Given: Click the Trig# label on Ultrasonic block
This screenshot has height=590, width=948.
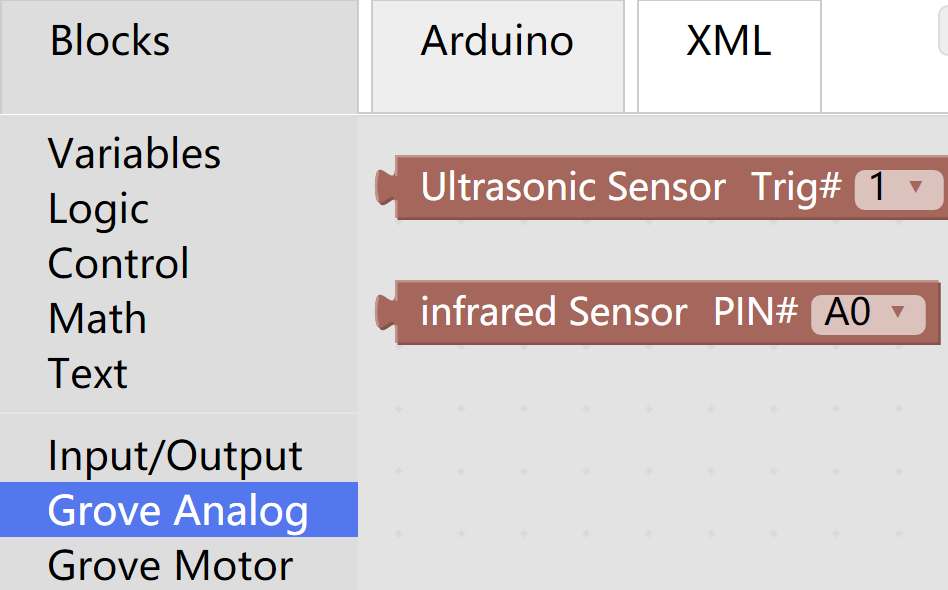Looking at the screenshot, I should coord(796,188).
